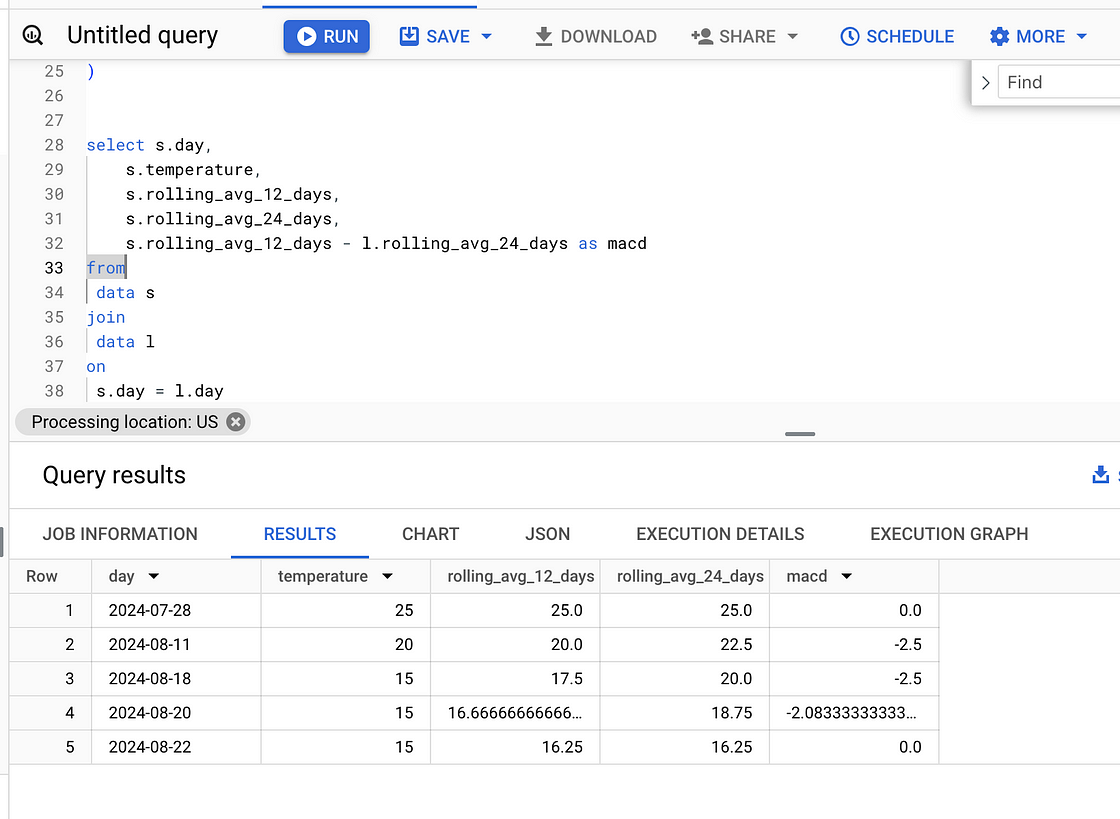Switch to the JOB INFORMATION tab

coord(120,534)
